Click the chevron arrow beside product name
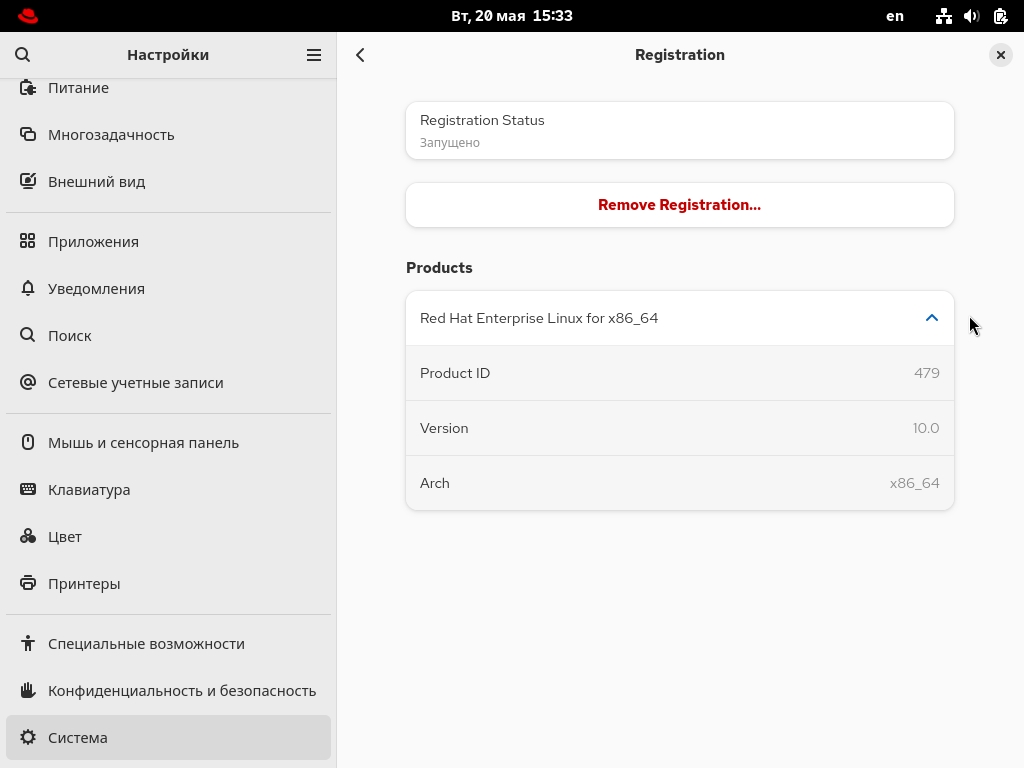1024x768 pixels. 931,318
